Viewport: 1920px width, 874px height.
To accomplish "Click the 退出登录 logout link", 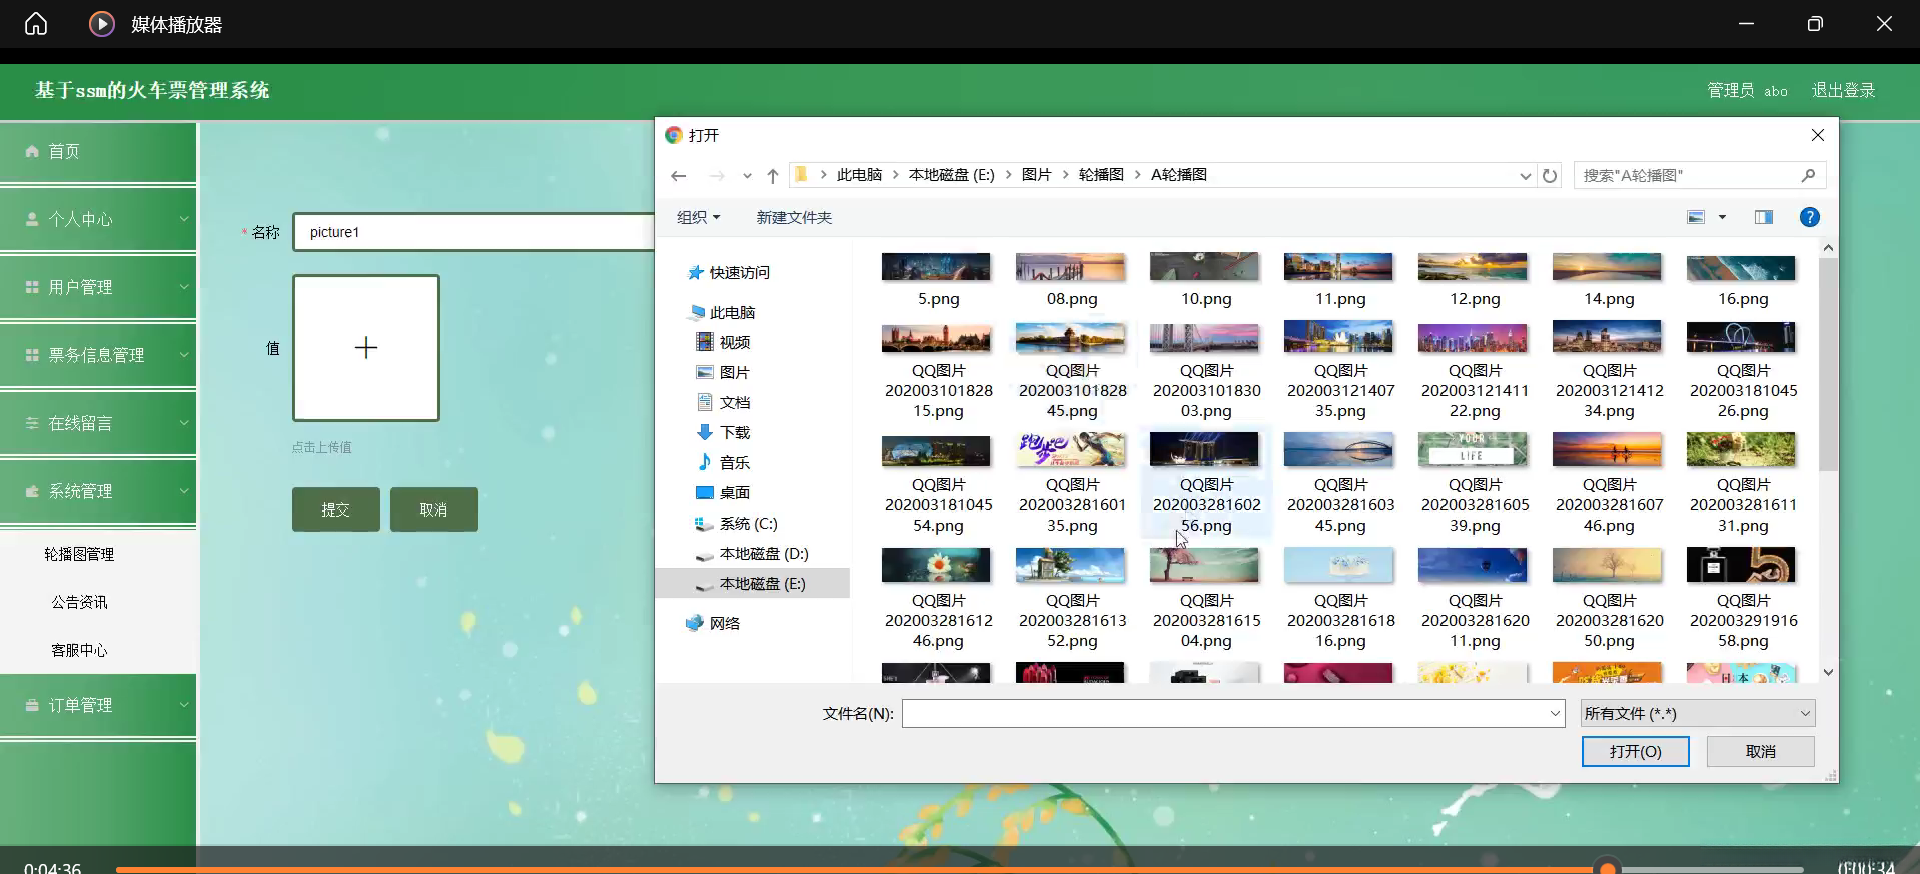I will point(1843,90).
